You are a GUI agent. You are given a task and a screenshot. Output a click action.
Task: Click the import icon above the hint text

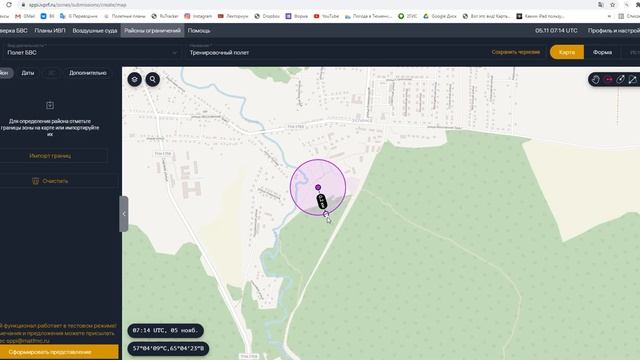coord(50,105)
